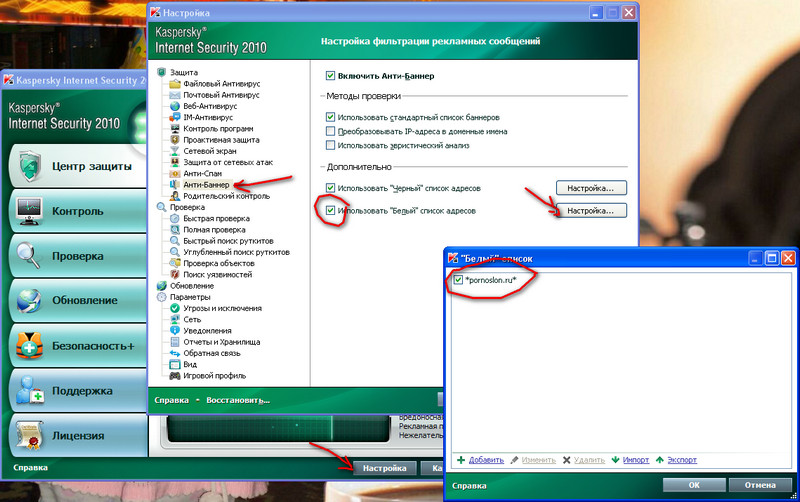Click the Поиск уязвимостей icon
The width and height of the screenshot is (800, 502).
pyautogui.click(x=175, y=274)
